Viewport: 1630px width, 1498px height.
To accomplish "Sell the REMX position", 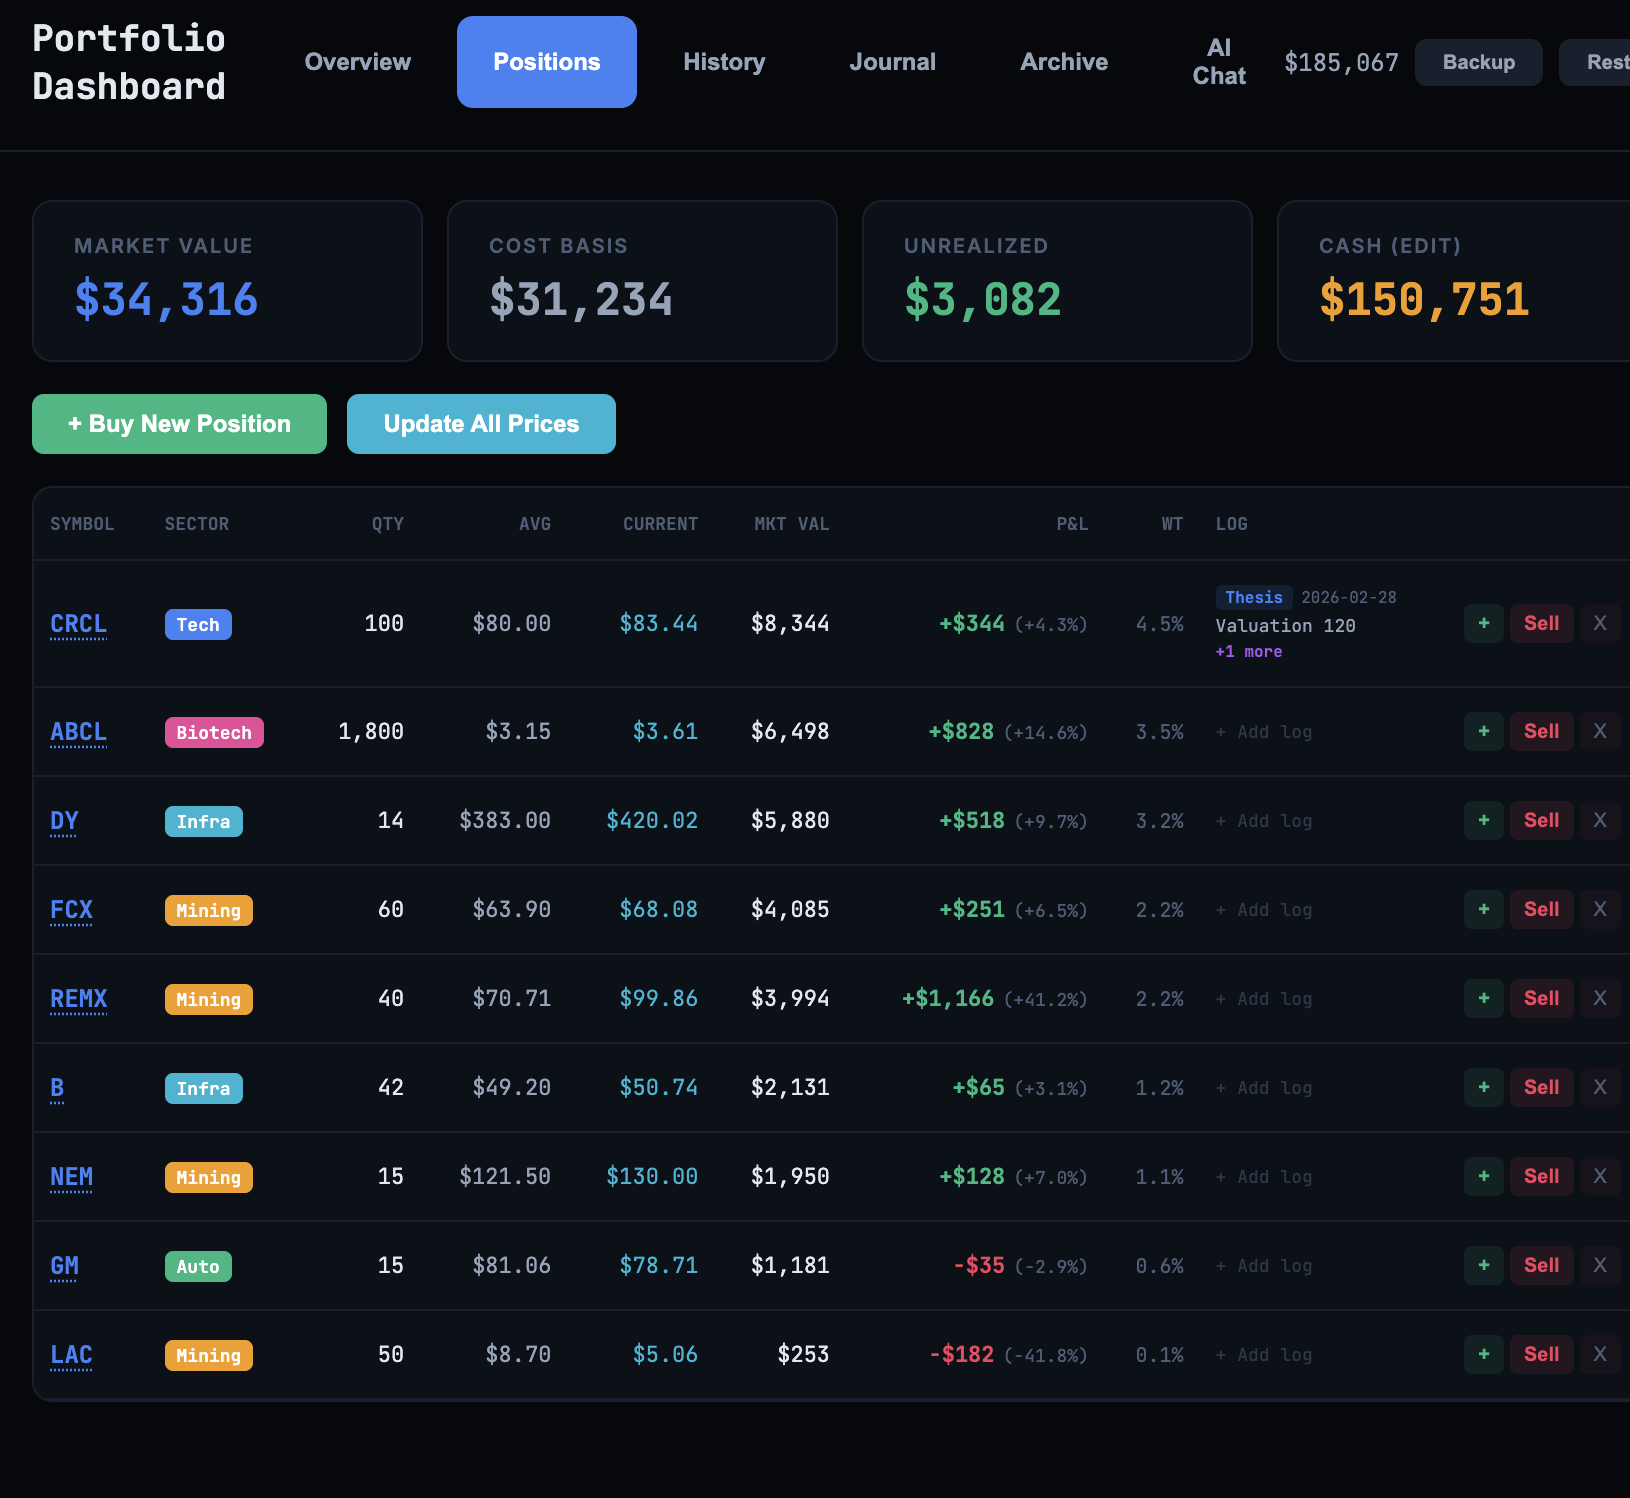I will [x=1540, y=998].
